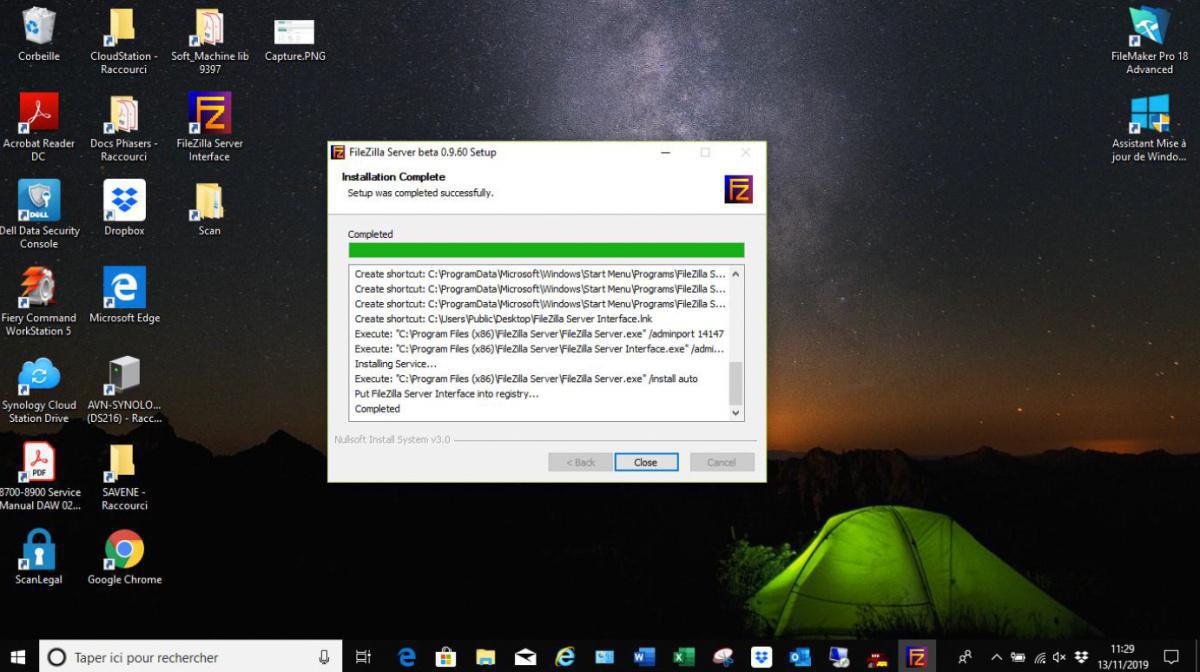Click the greyed Cancel button in Setup
This screenshot has width=1200, height=672.
721,462
